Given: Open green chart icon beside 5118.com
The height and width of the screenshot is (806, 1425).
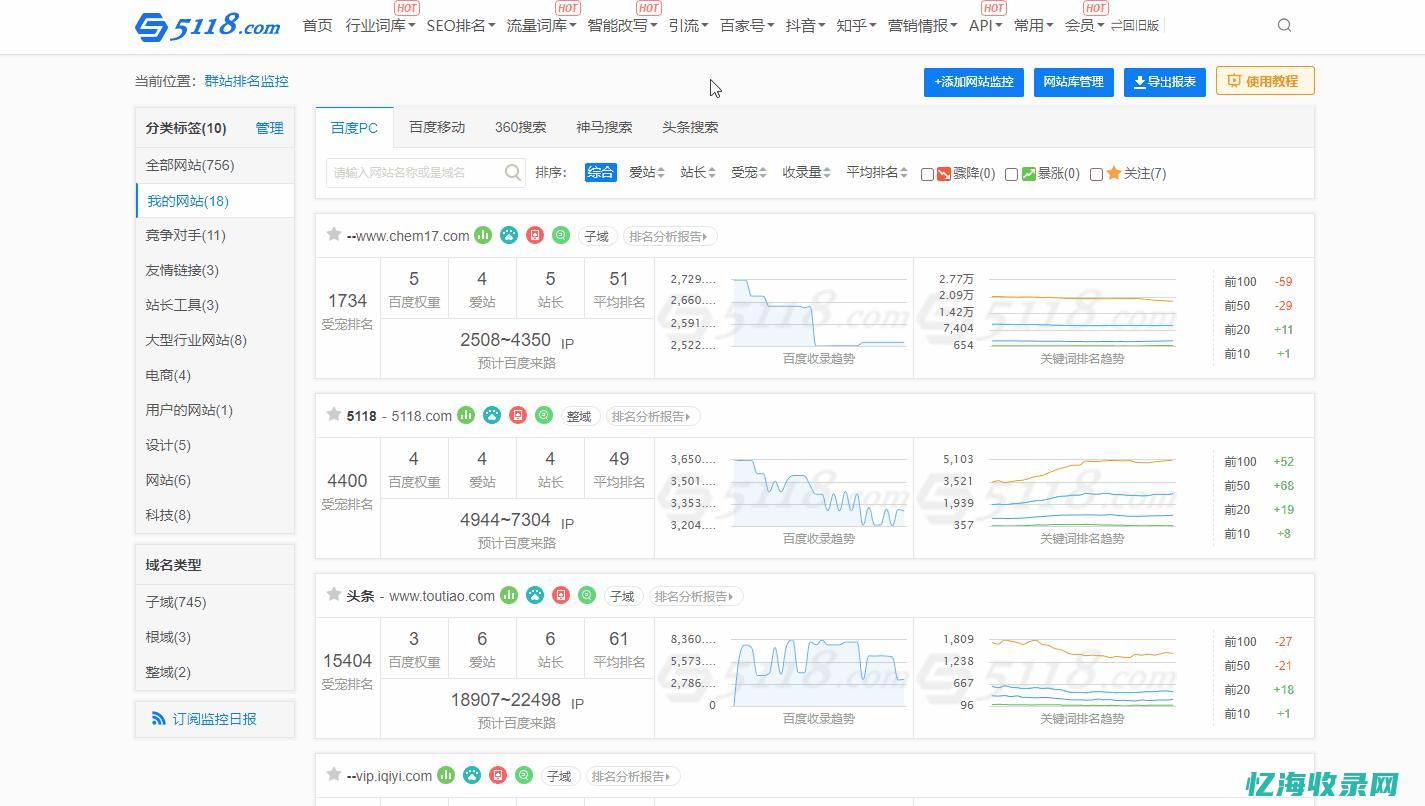Looking at the screenshot, I should [x=466, y=415].
